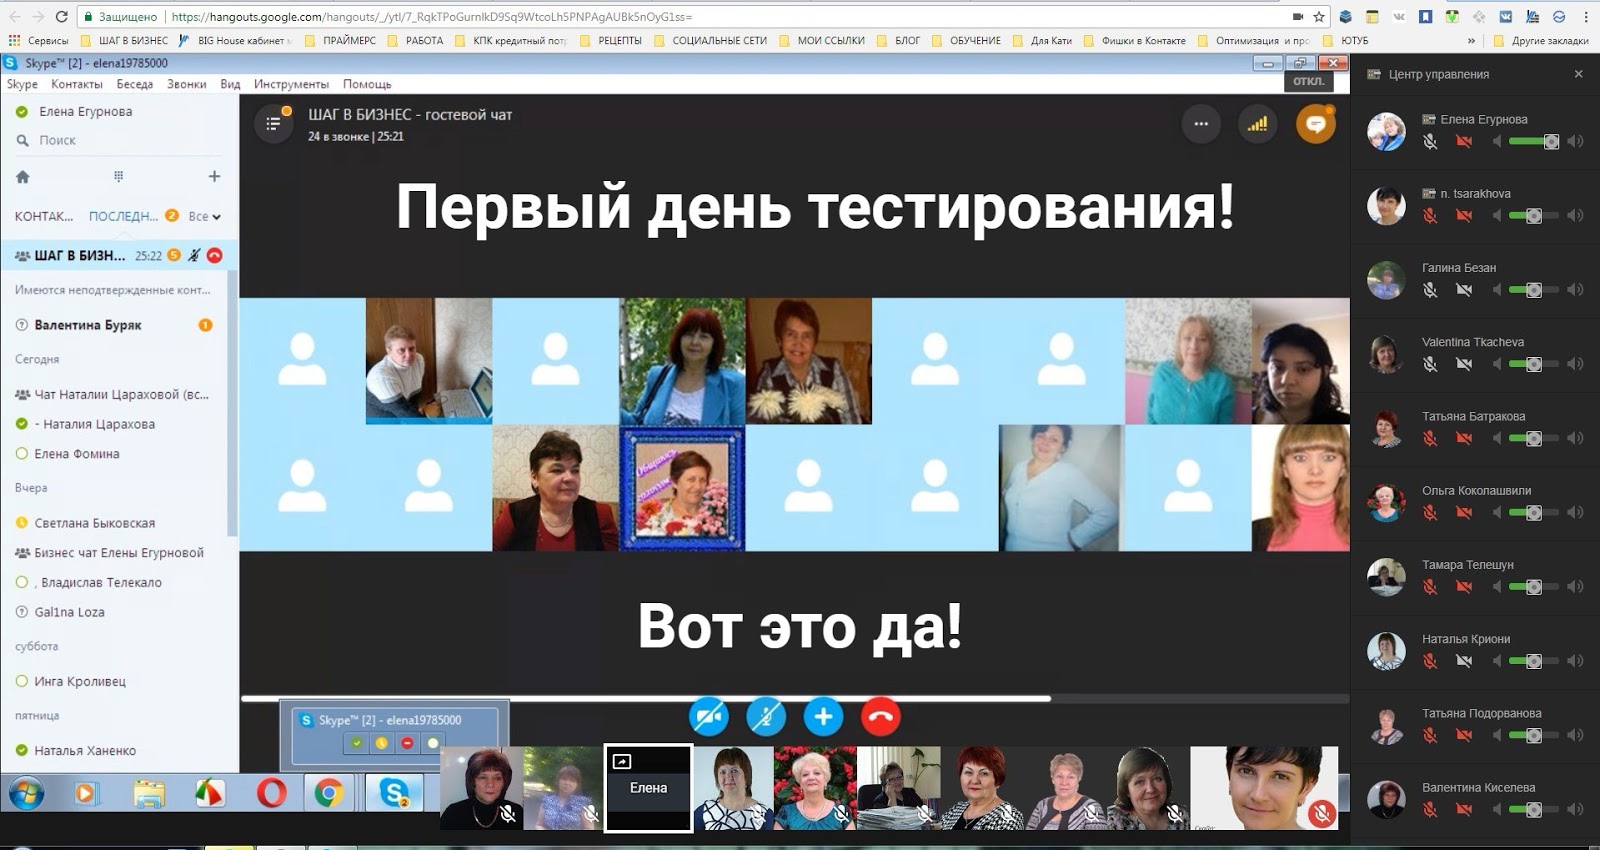Click the red hang up call button
The width and height of the screenshot is (1600, 850).
[x=880, y=717]
